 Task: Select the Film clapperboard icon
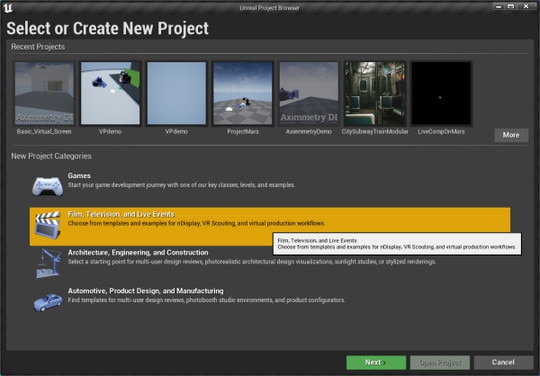click(x=48, y=225)
